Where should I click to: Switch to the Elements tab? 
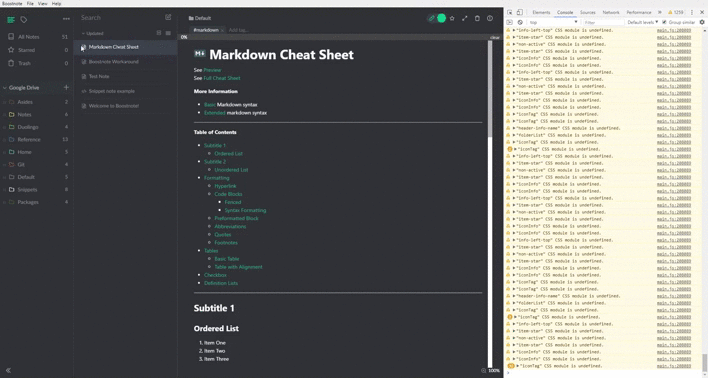pyautogui.click(x=541, y=13)
